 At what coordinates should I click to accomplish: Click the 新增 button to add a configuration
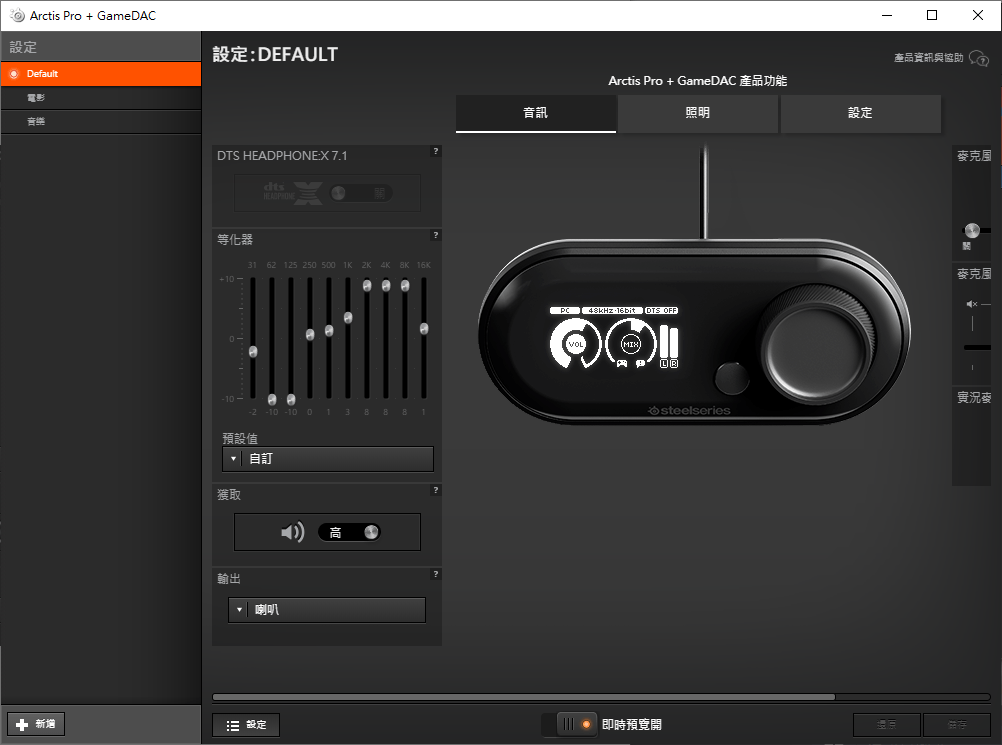[x=36, y=724]
